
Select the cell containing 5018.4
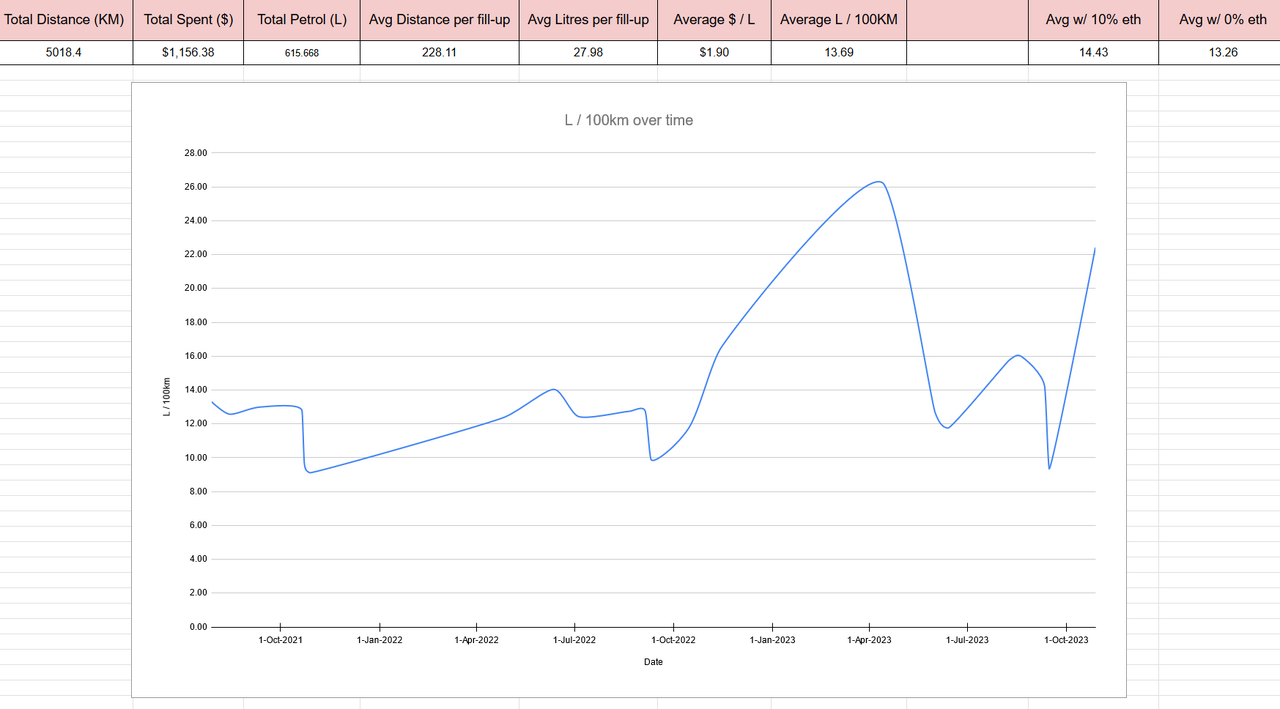pos(66,53)
